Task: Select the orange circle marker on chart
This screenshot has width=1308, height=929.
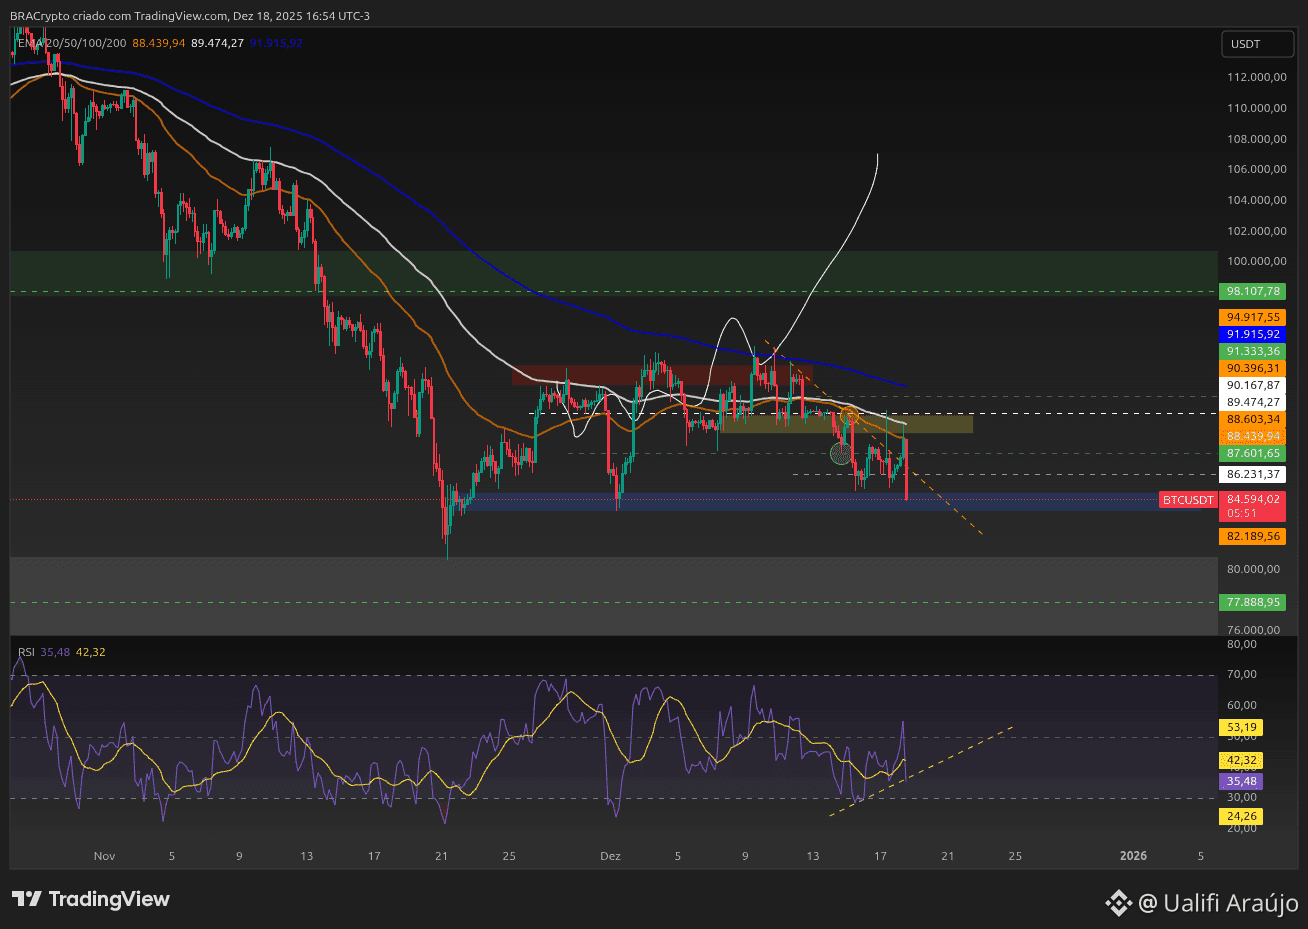Action: coord(849,416)
